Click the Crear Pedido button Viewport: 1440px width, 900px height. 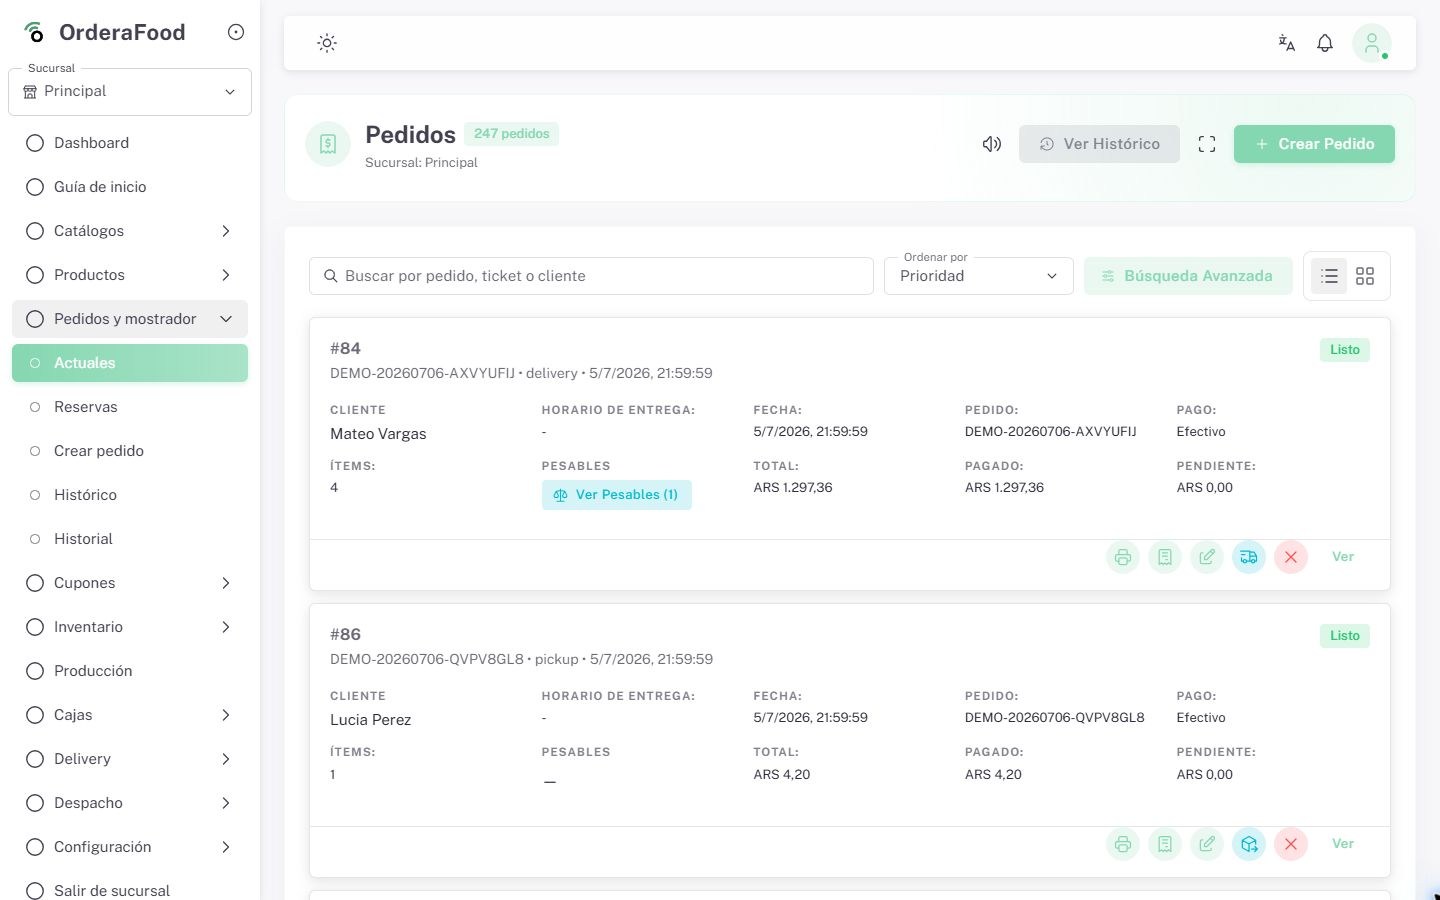pyautogui.click(x=1314, y=144)
